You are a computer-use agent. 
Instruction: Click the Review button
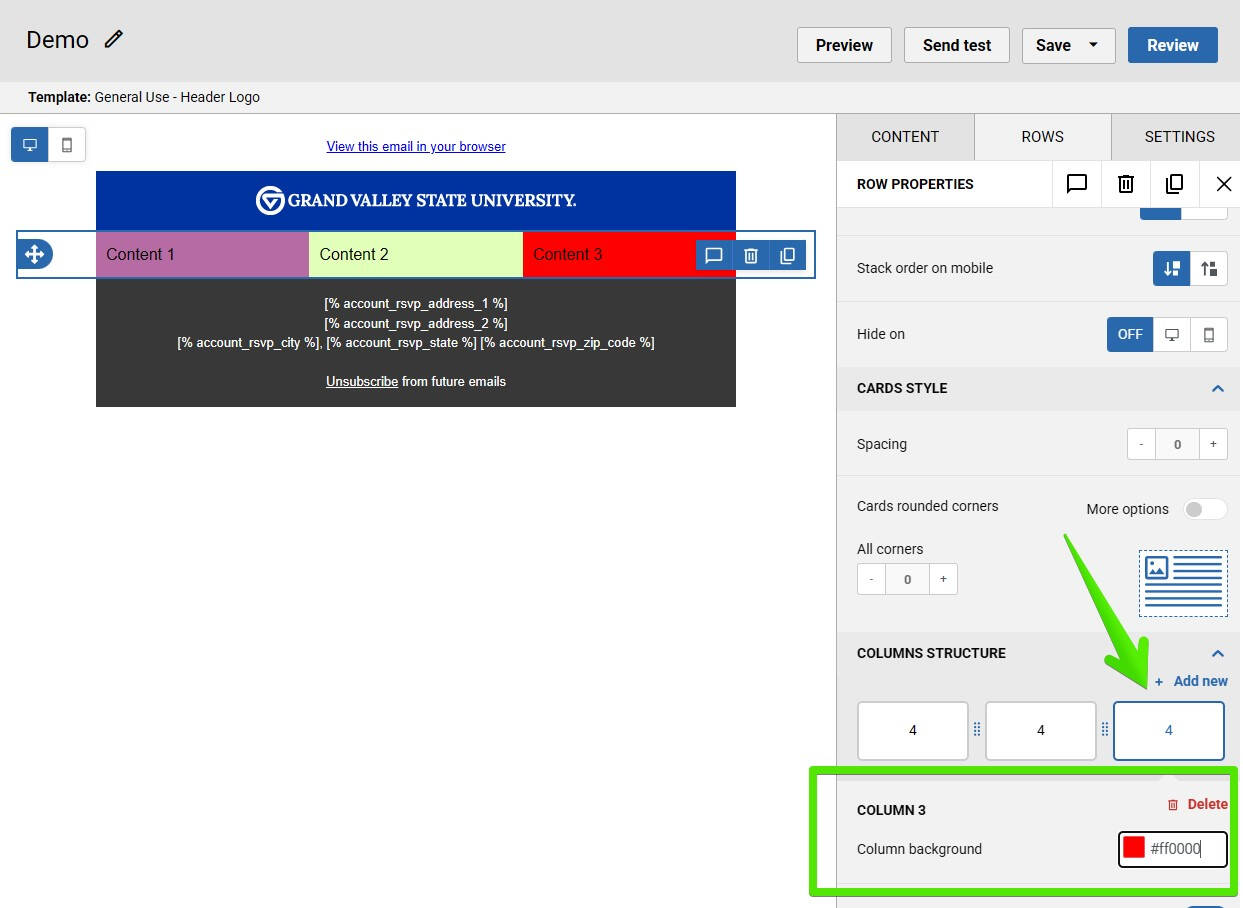point(1172,45)
